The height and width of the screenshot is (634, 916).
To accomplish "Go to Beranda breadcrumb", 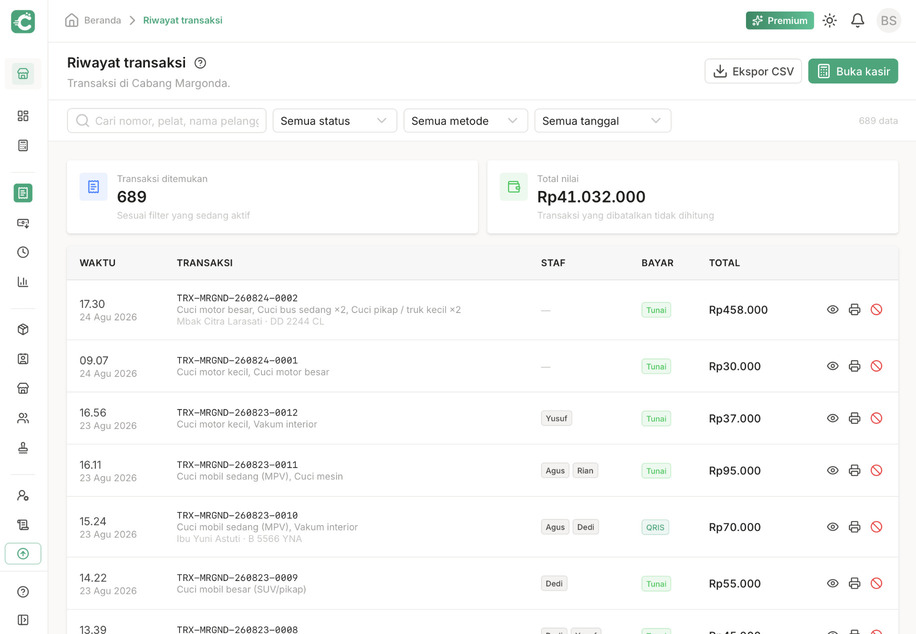I will point(102,20).
